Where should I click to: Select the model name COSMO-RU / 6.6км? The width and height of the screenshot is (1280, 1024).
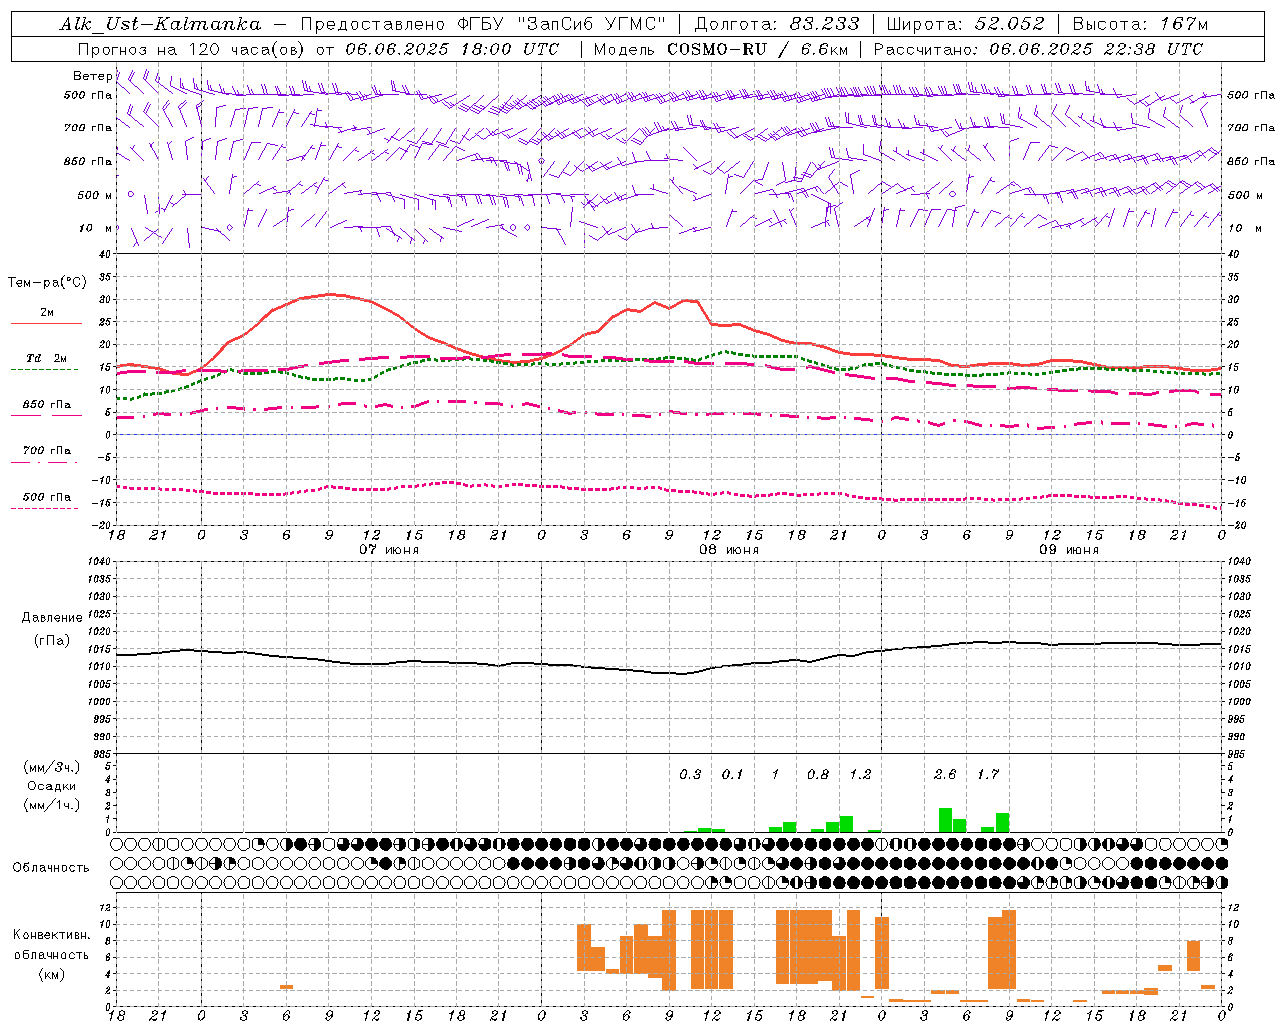[x=757, y=49]
